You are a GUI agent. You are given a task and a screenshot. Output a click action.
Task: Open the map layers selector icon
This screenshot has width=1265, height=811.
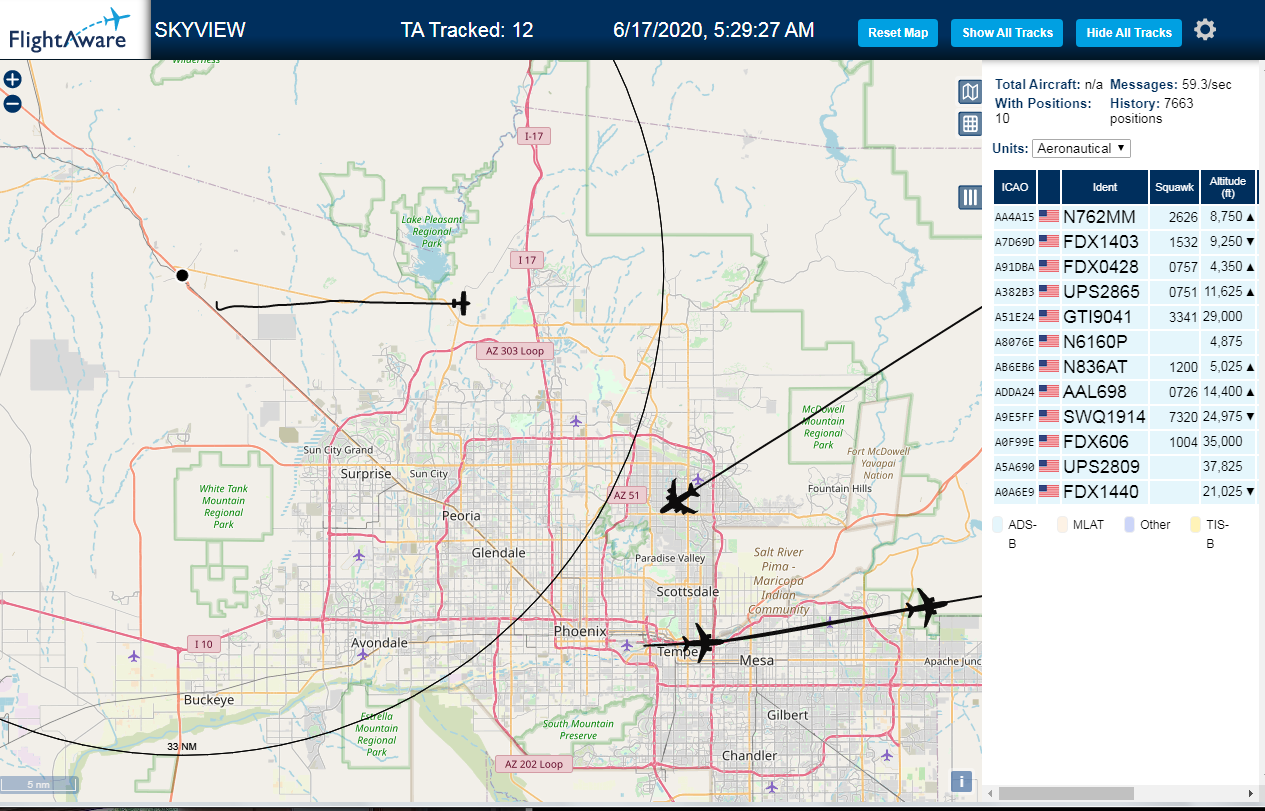(969, 92)
